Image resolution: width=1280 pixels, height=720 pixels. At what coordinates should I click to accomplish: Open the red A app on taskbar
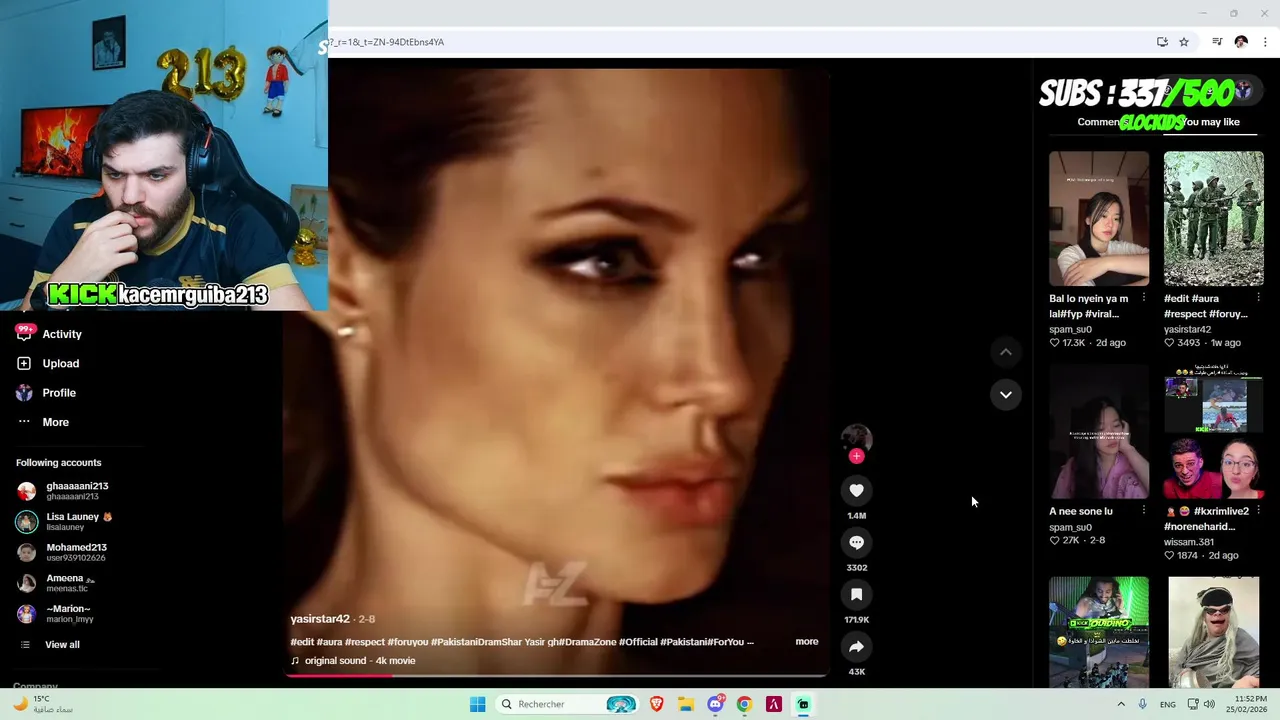(x=774, y=704)
